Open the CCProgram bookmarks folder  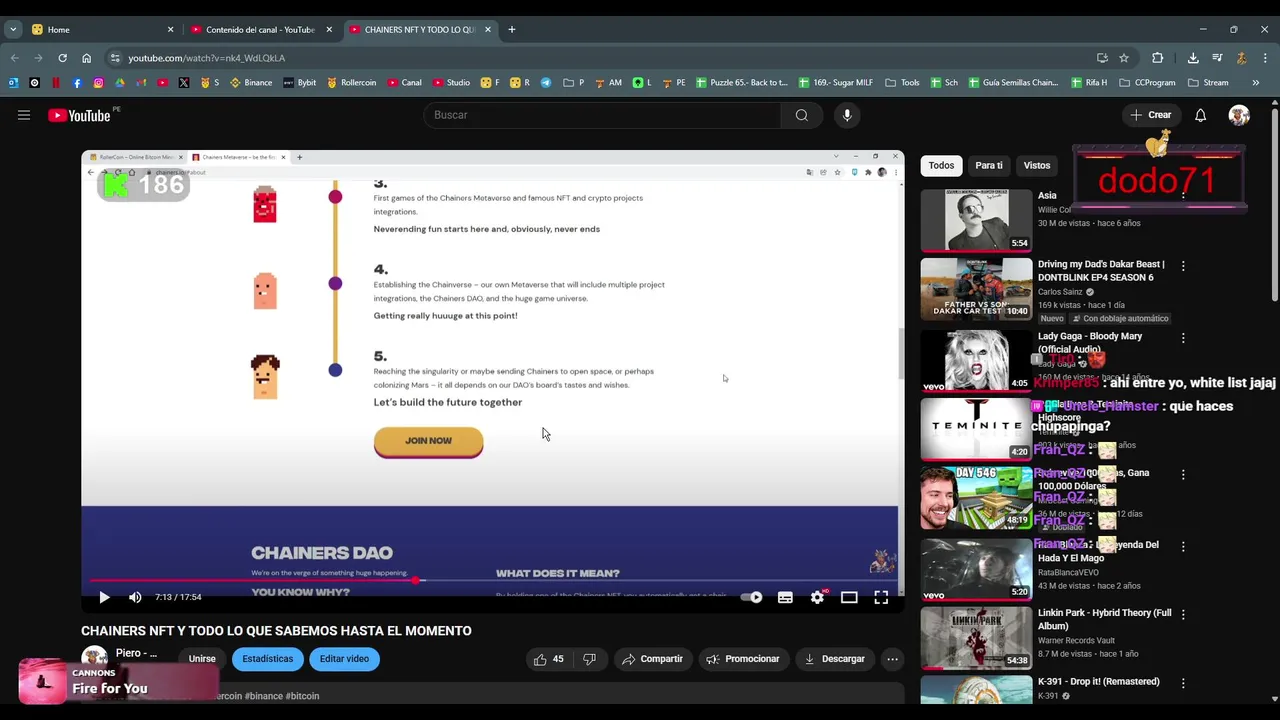tap(1147, 83)
